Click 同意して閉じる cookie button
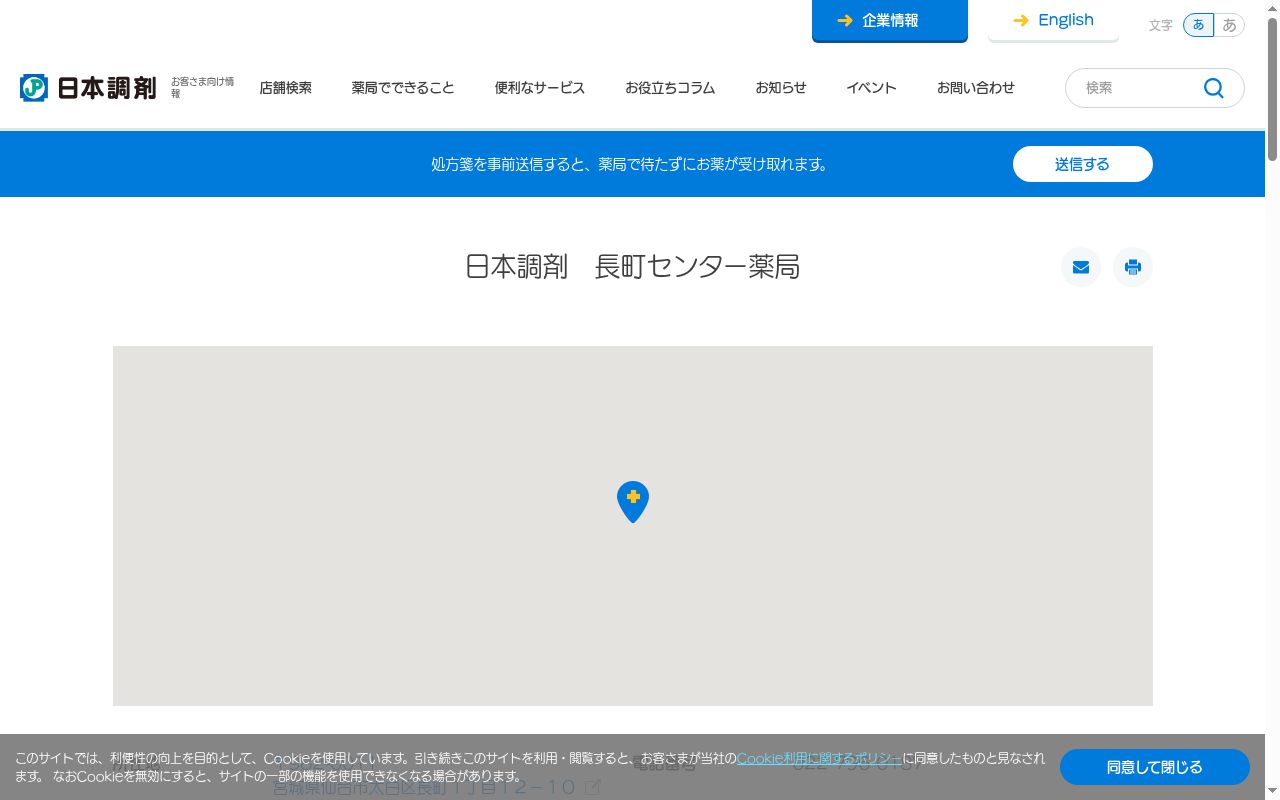 1155,767
